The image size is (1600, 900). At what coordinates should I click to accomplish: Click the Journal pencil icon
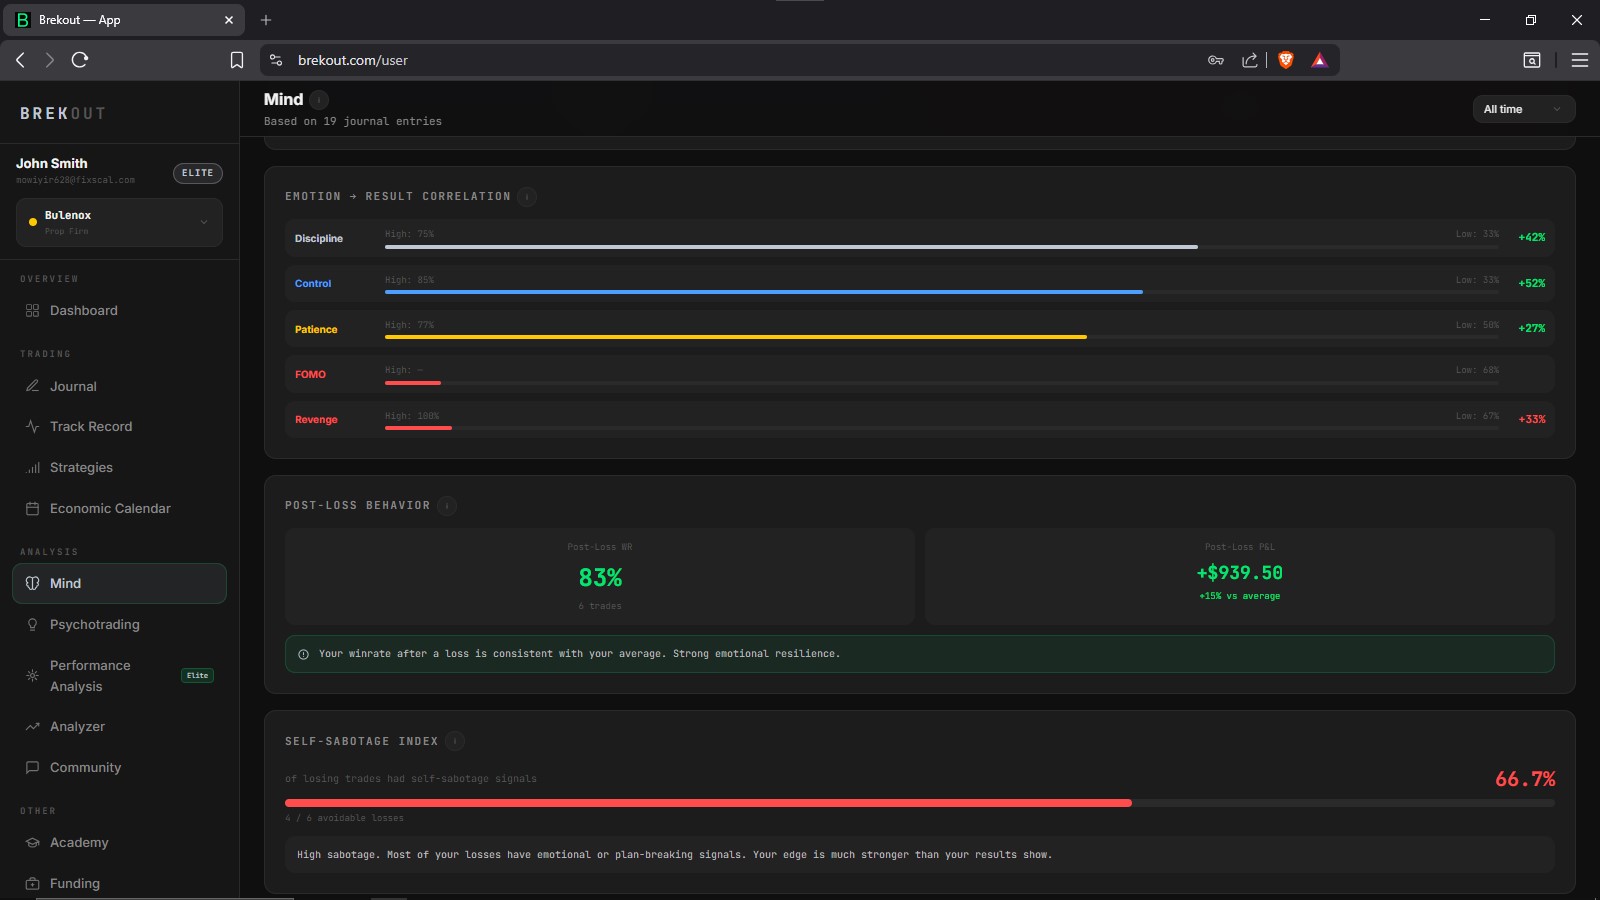(x=32, y=386)
